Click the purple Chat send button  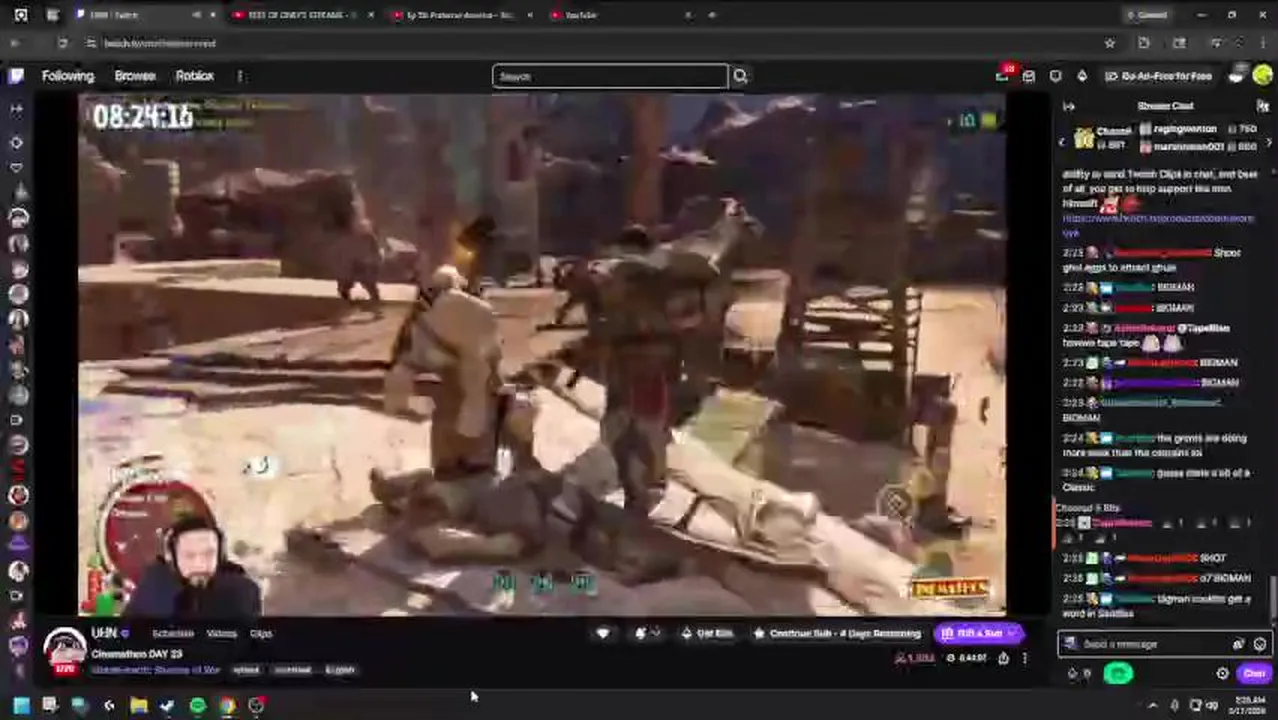click(x=1254, y=674)
